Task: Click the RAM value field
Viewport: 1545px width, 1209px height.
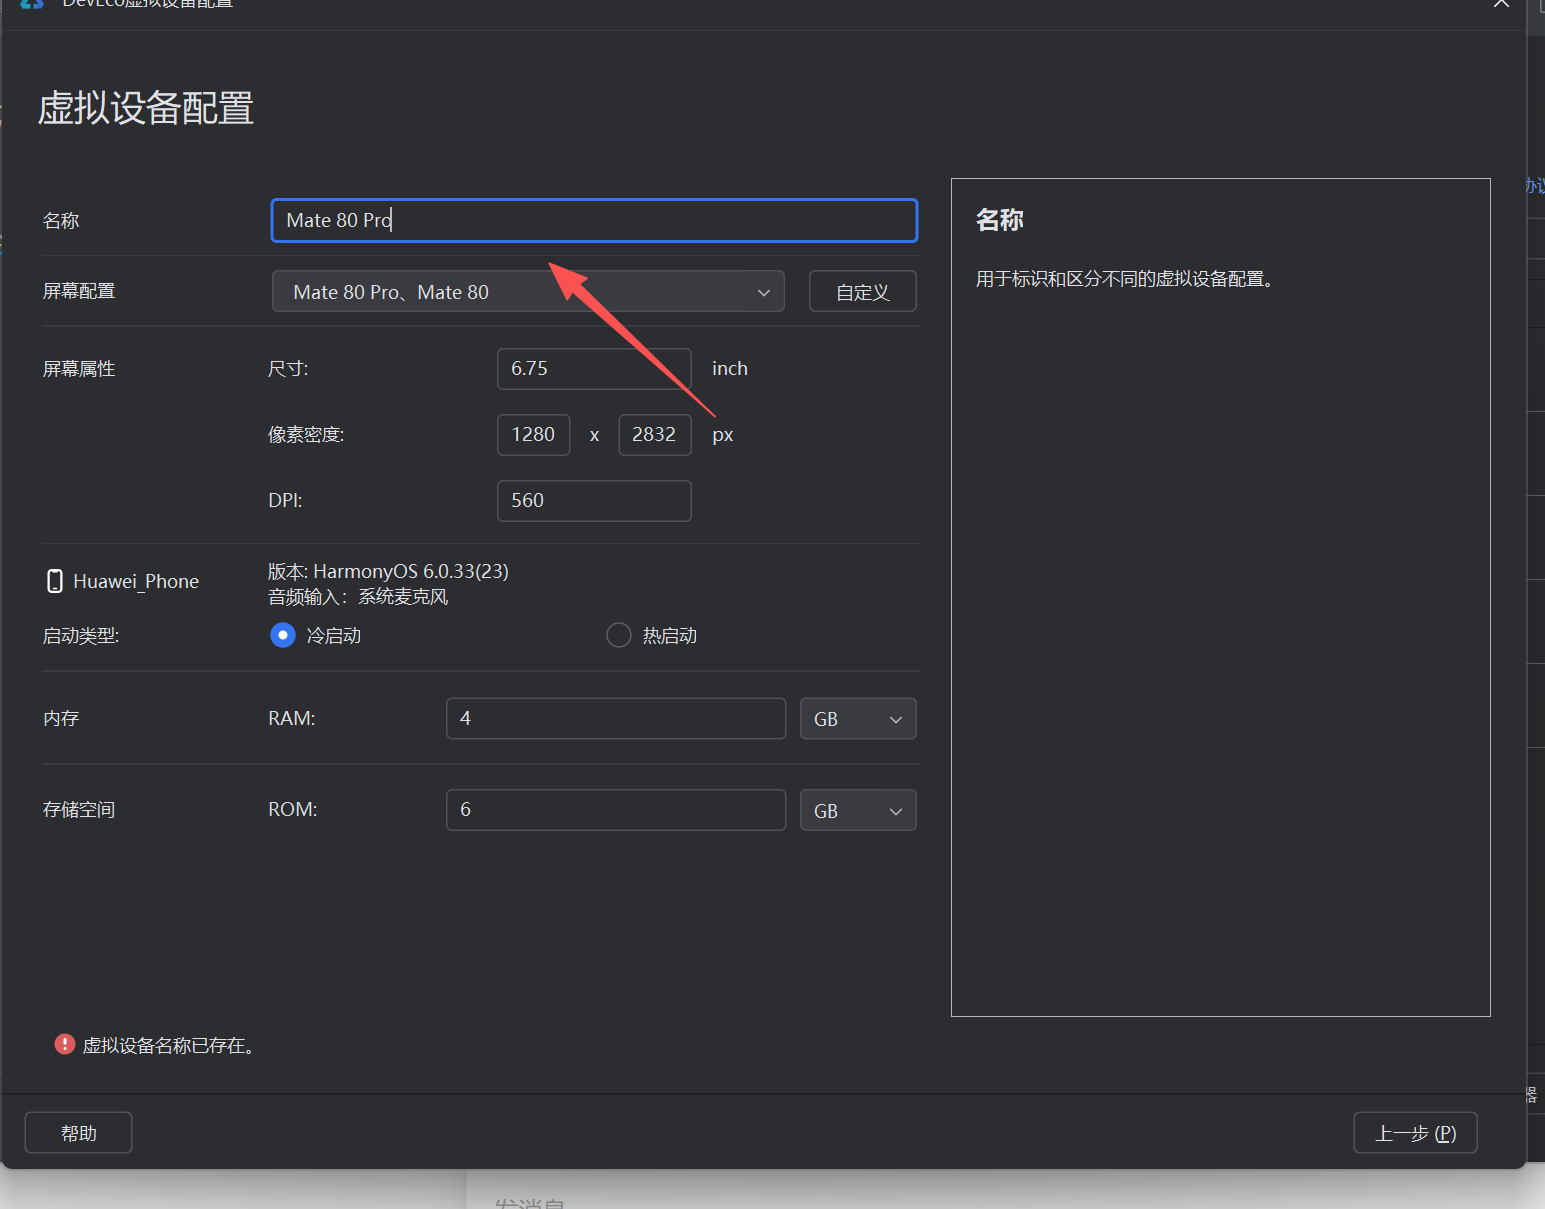Action: point(615,718)
